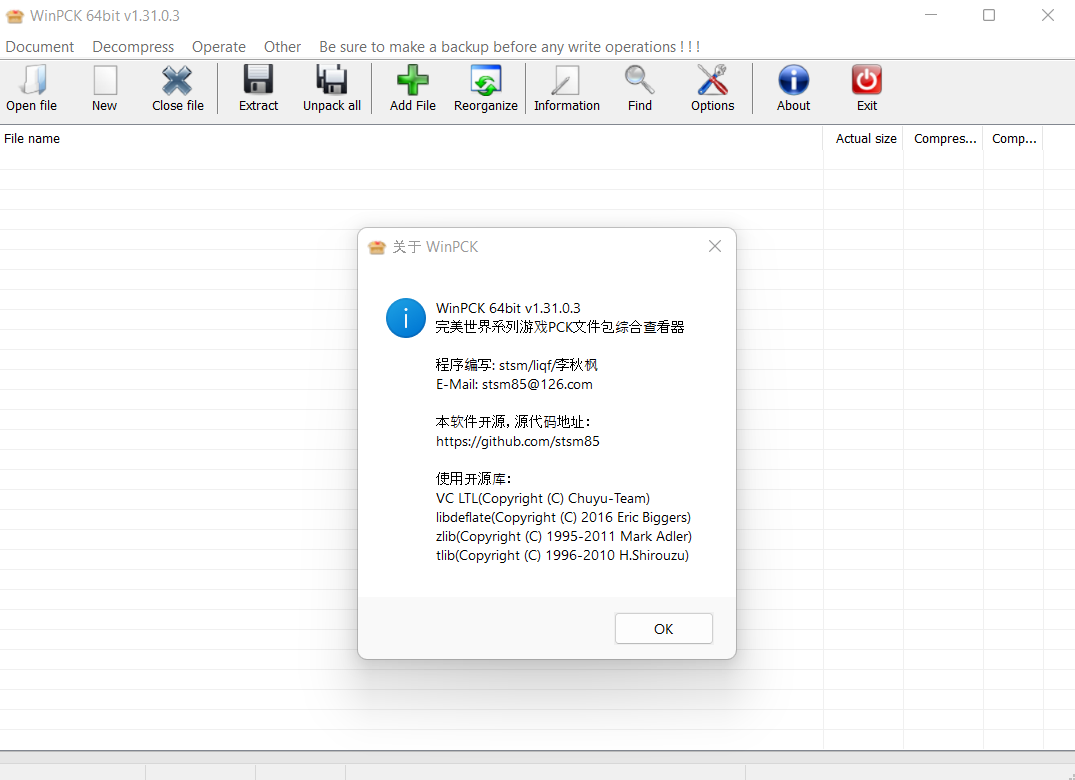Image resolution: width=1075 pixels, height=780 pixels.
Task: Open the Document menu
Action: (x=40, y=47)
